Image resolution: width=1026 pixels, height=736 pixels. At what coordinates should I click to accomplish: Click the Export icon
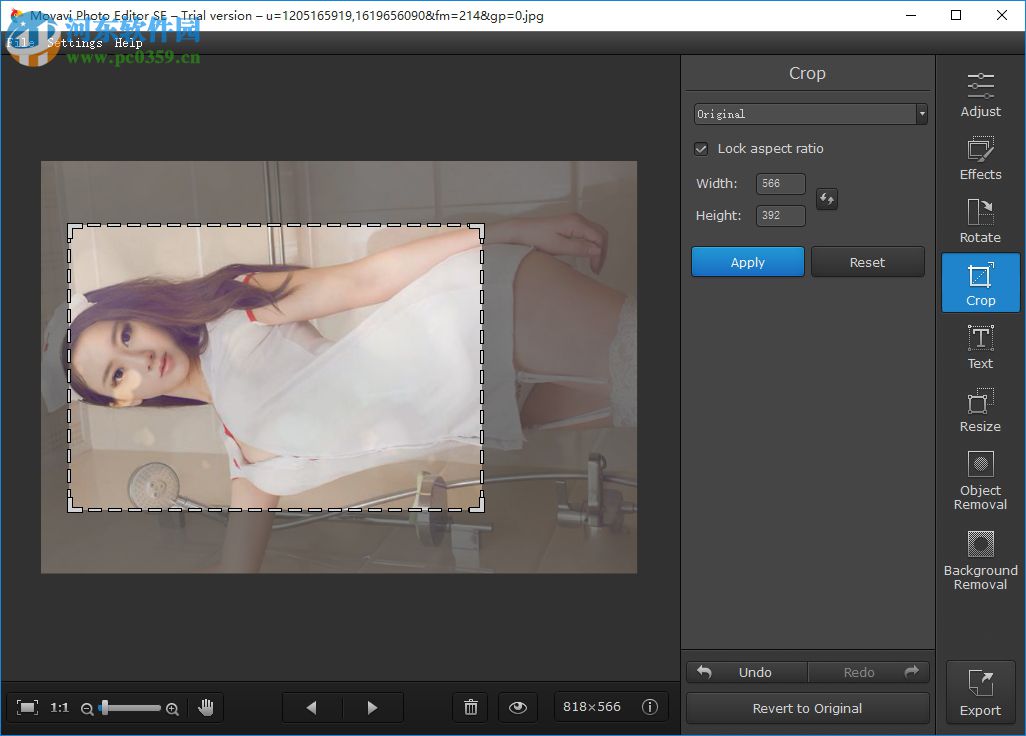click(x=980, y=690)
